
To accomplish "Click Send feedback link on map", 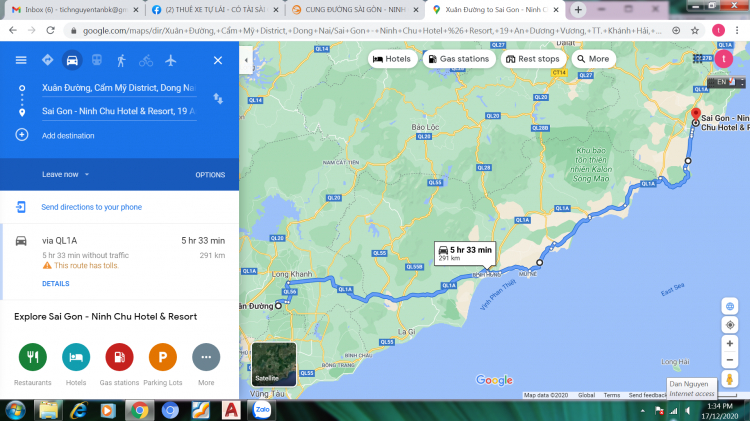I will pos(647,395).
